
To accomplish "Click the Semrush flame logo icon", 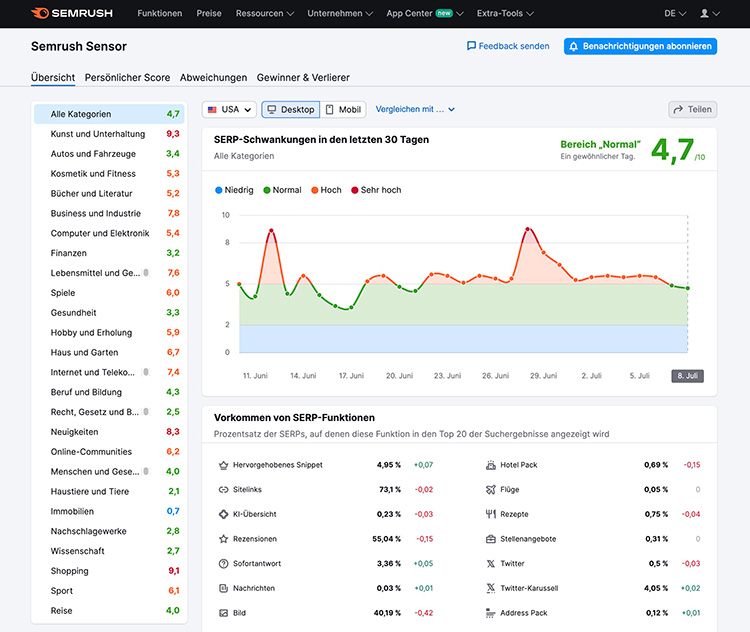I will pos(40,13).
